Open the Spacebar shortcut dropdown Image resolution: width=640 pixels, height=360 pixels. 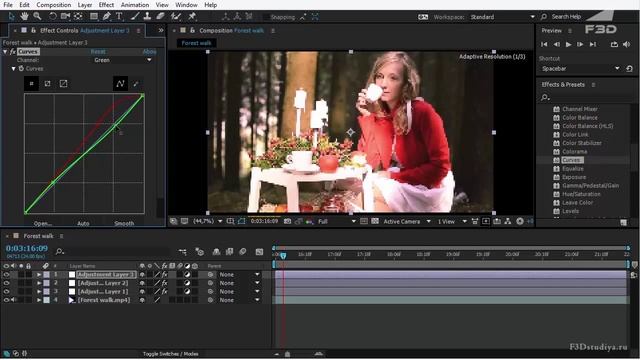(x=581, y=69)
